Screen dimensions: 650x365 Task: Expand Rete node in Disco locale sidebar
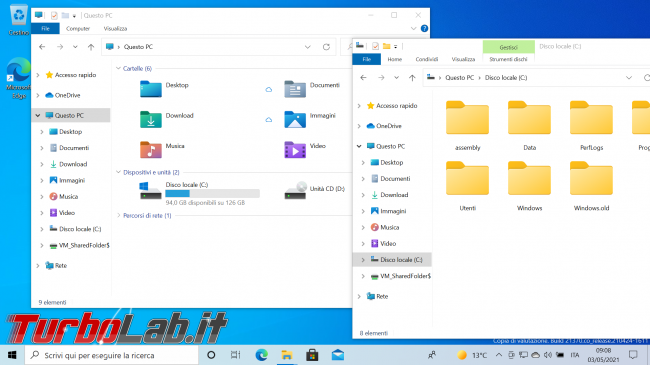359,296
